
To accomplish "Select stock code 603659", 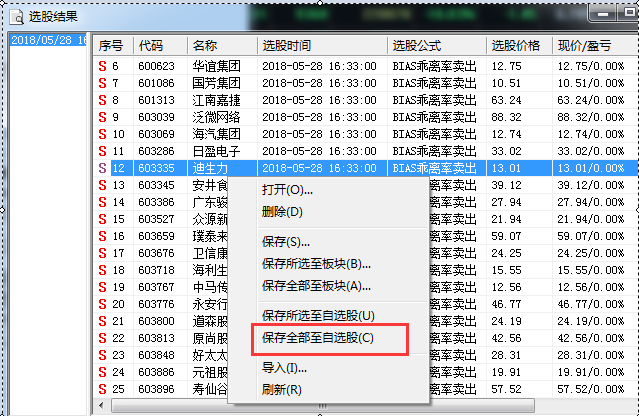I will tap(156, 236).
